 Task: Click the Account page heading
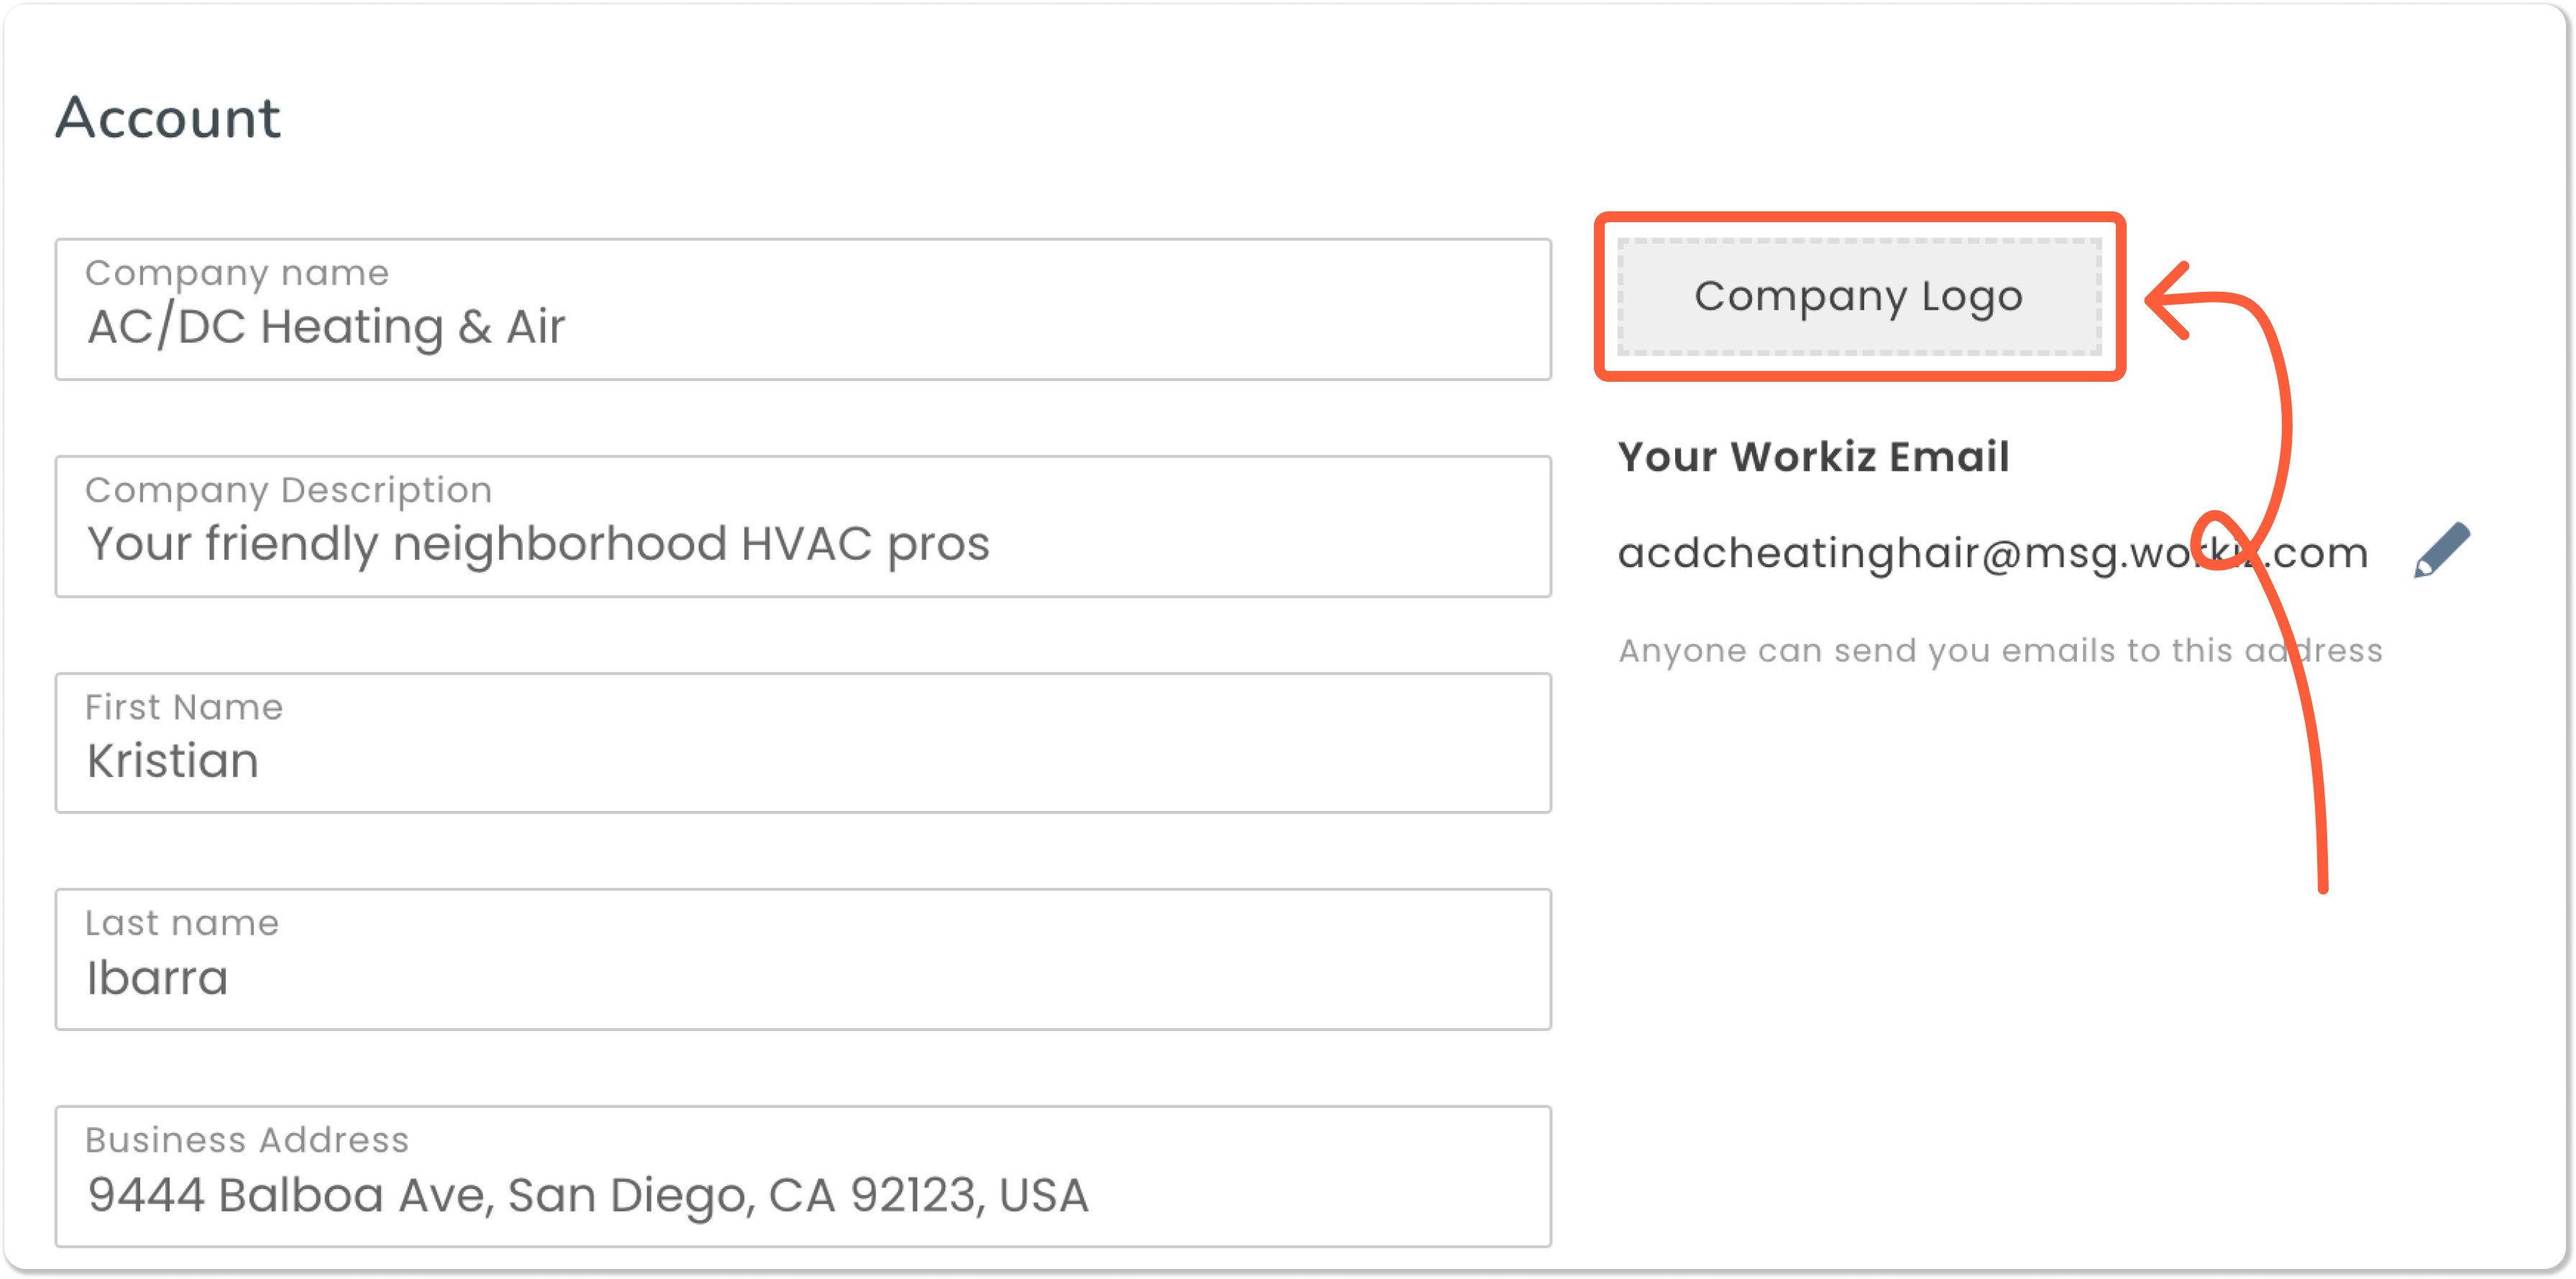point(168,118)
